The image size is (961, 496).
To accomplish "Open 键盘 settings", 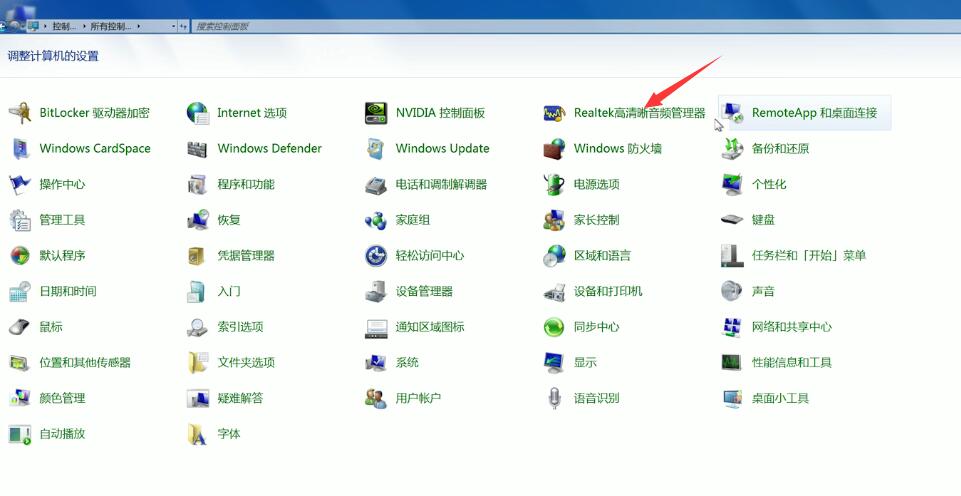I will pos(748,219).
